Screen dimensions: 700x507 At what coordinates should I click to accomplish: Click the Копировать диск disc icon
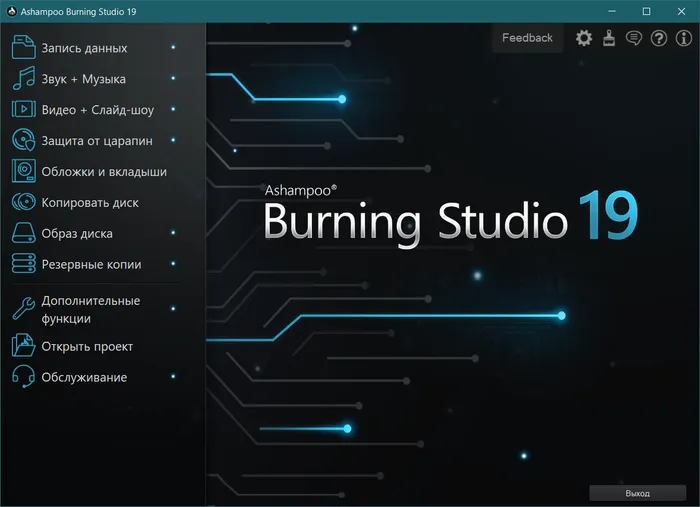pyautogui.click(x=23, y=202)
